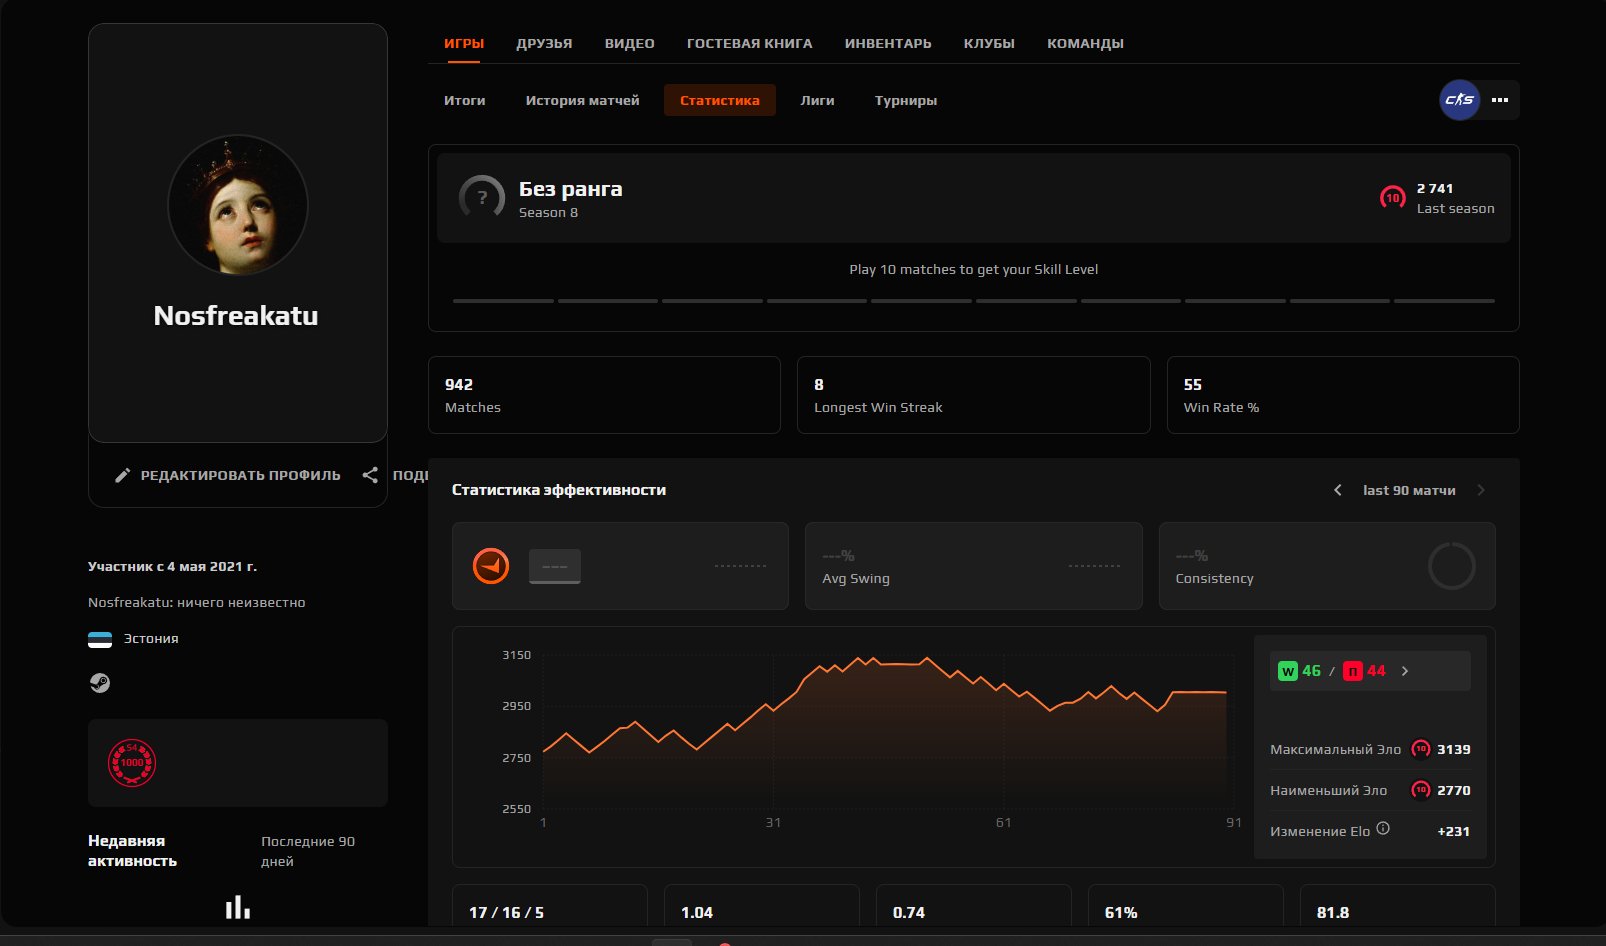
Task: Click РЕДАКТИРОВАТЬ ПРОФИЛЬ button
Action: click(x=227, y=475)
